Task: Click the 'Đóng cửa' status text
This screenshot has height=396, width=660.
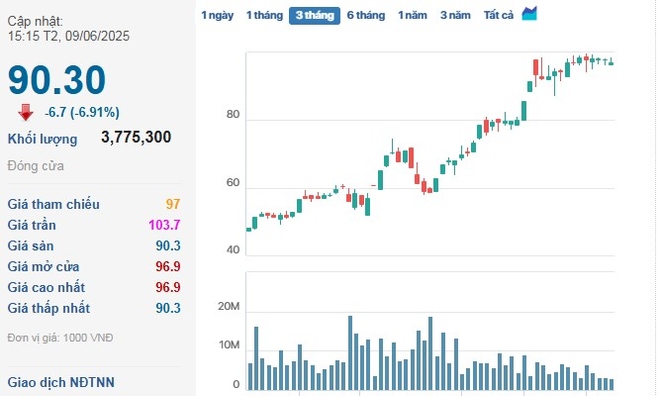Action: coord(36,166)
